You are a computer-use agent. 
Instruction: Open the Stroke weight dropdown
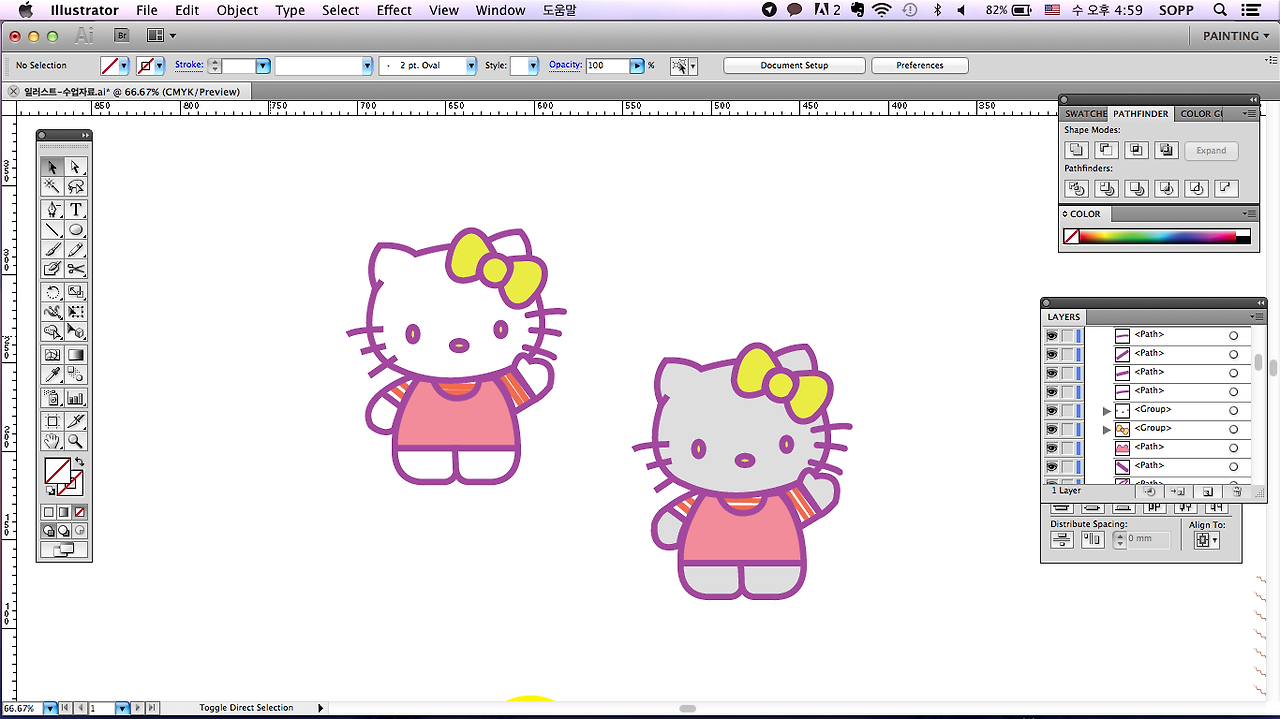[x=263, y=65]
